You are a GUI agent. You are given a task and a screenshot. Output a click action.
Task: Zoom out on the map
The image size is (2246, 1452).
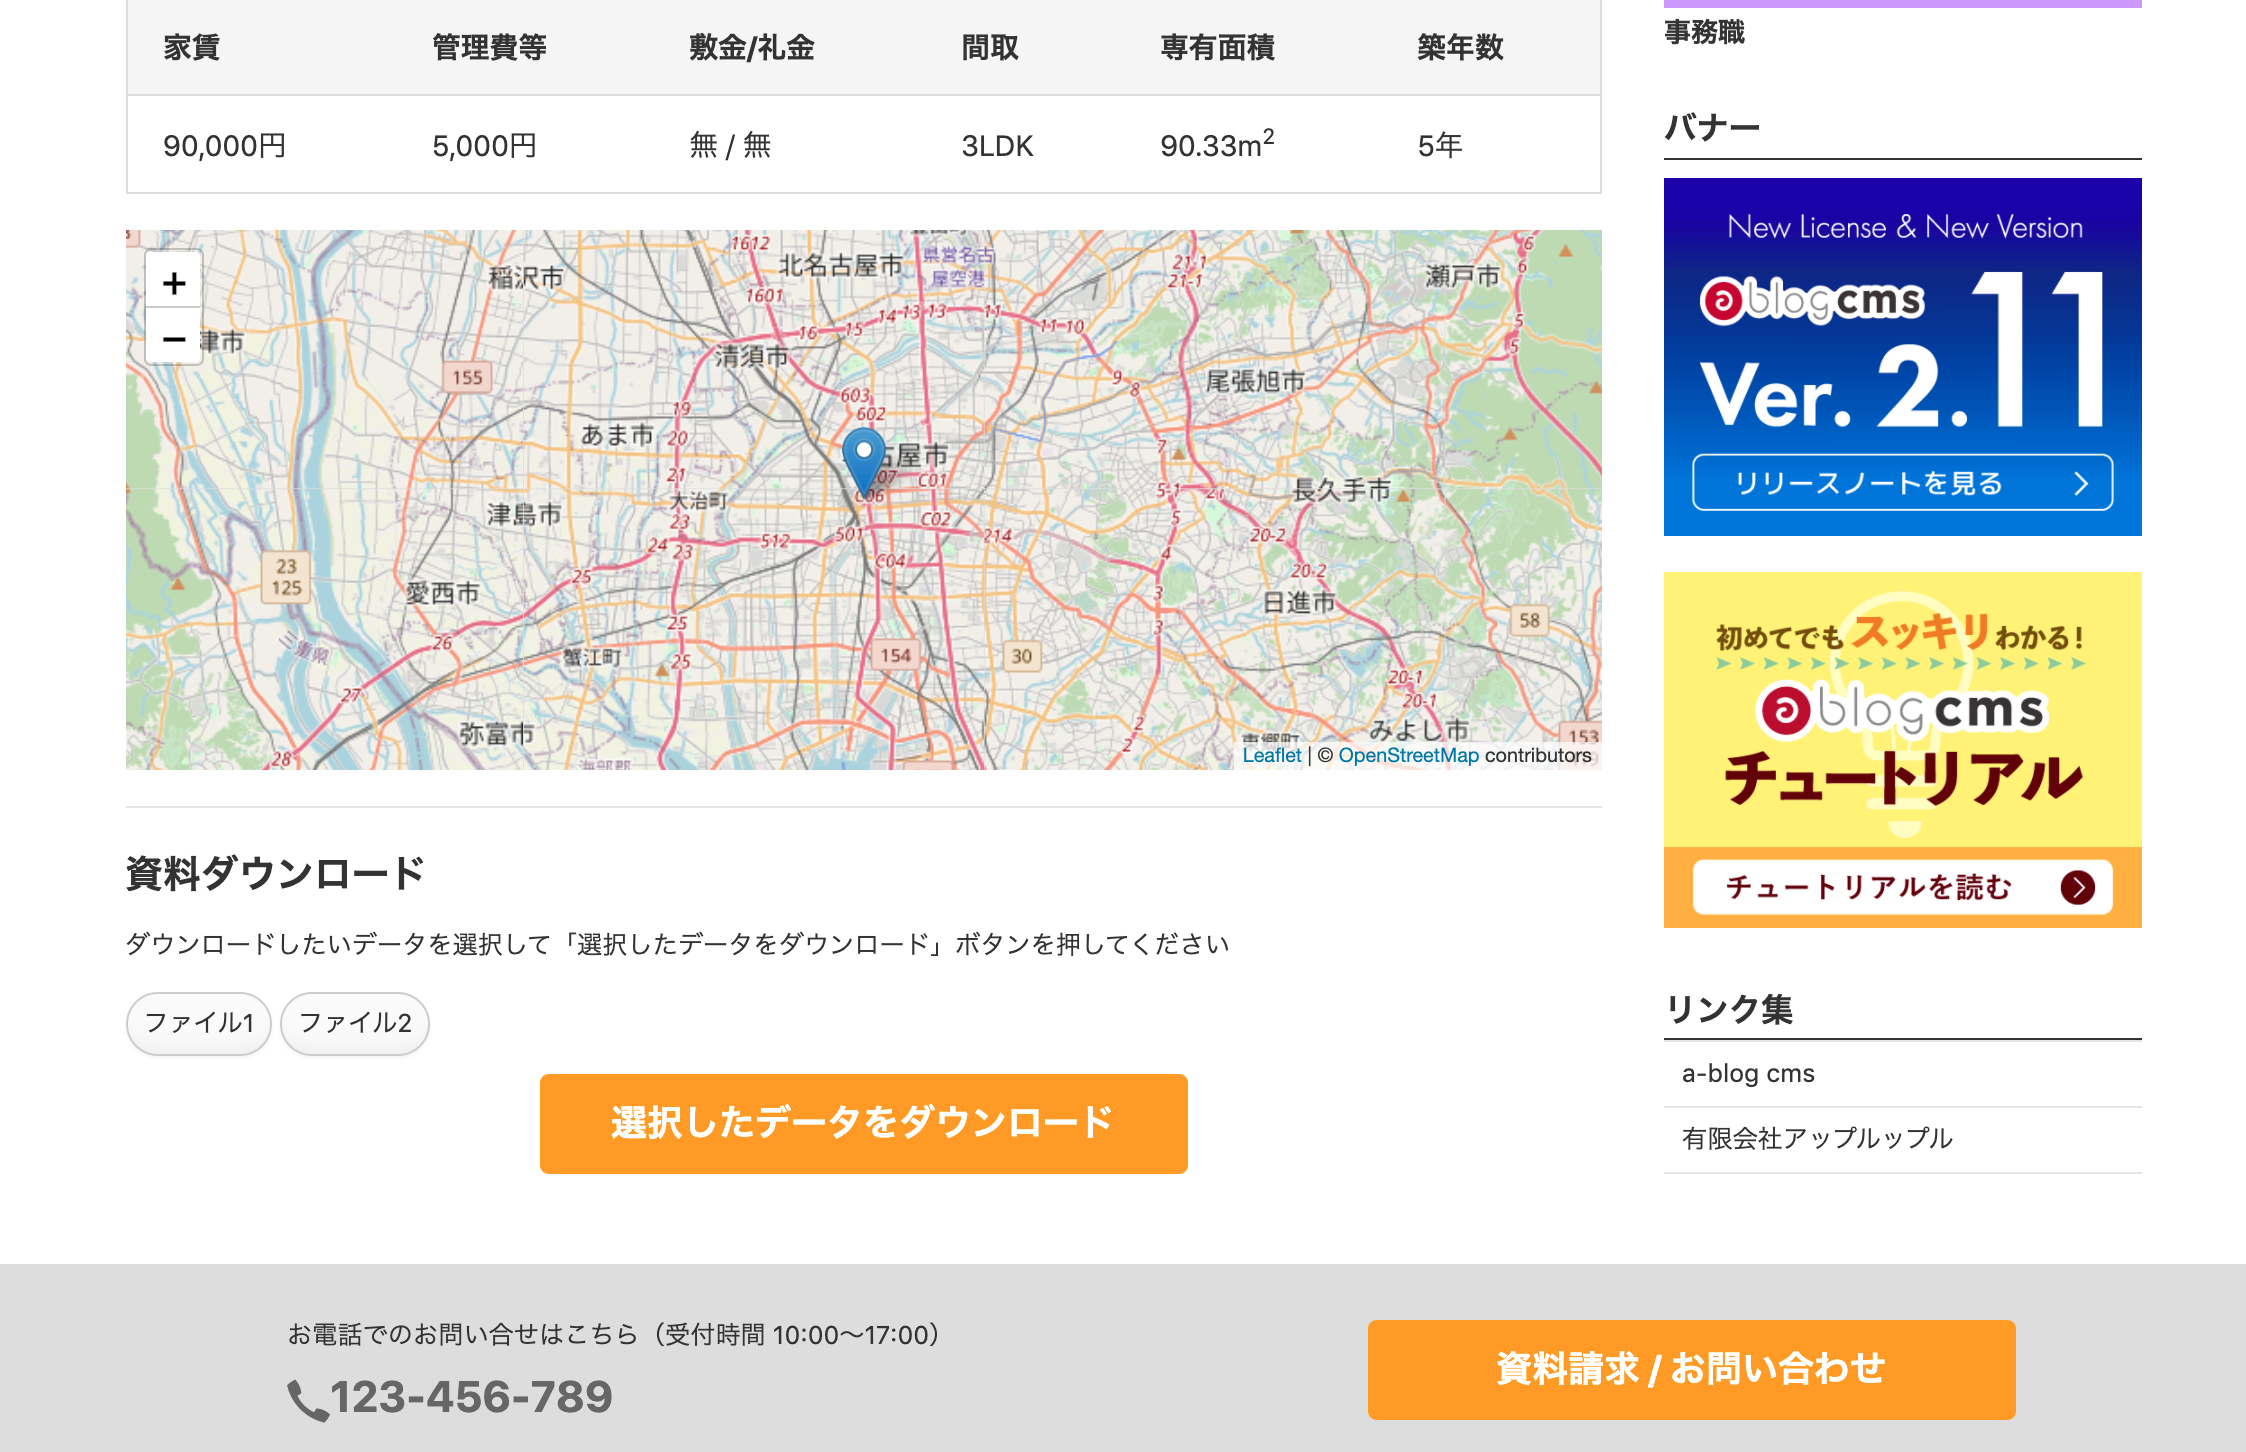point(174,338)
